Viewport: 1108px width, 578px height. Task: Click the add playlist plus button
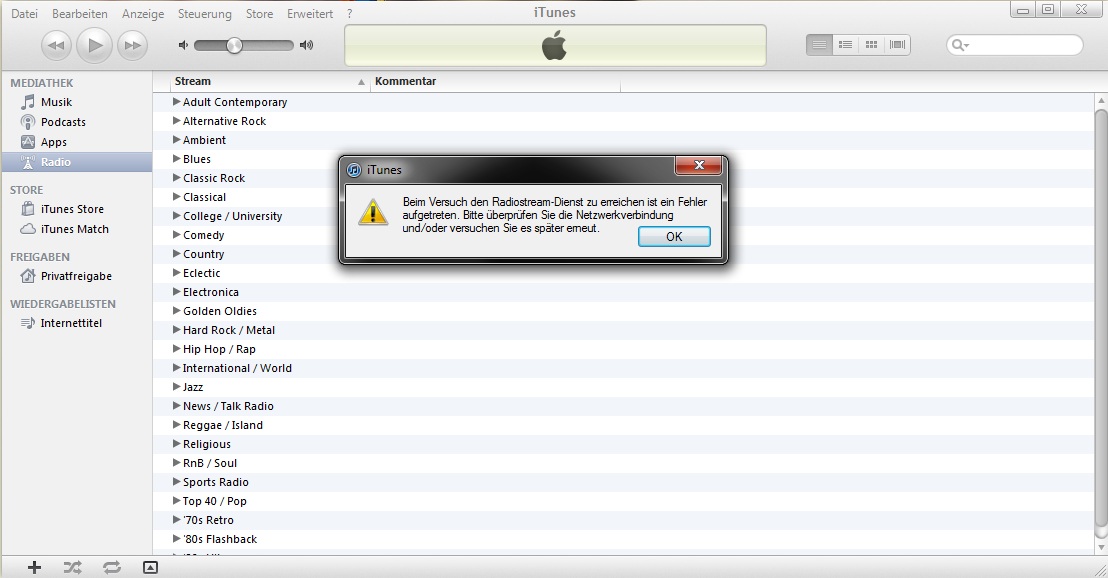point(34,567)
